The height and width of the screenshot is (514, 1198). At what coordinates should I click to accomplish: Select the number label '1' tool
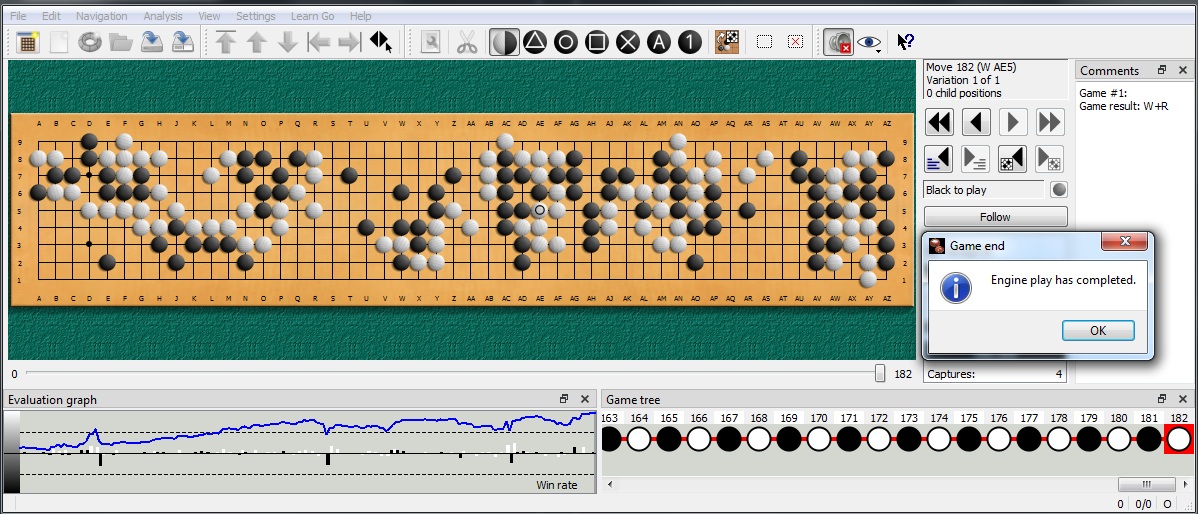[x=690, y=42]
